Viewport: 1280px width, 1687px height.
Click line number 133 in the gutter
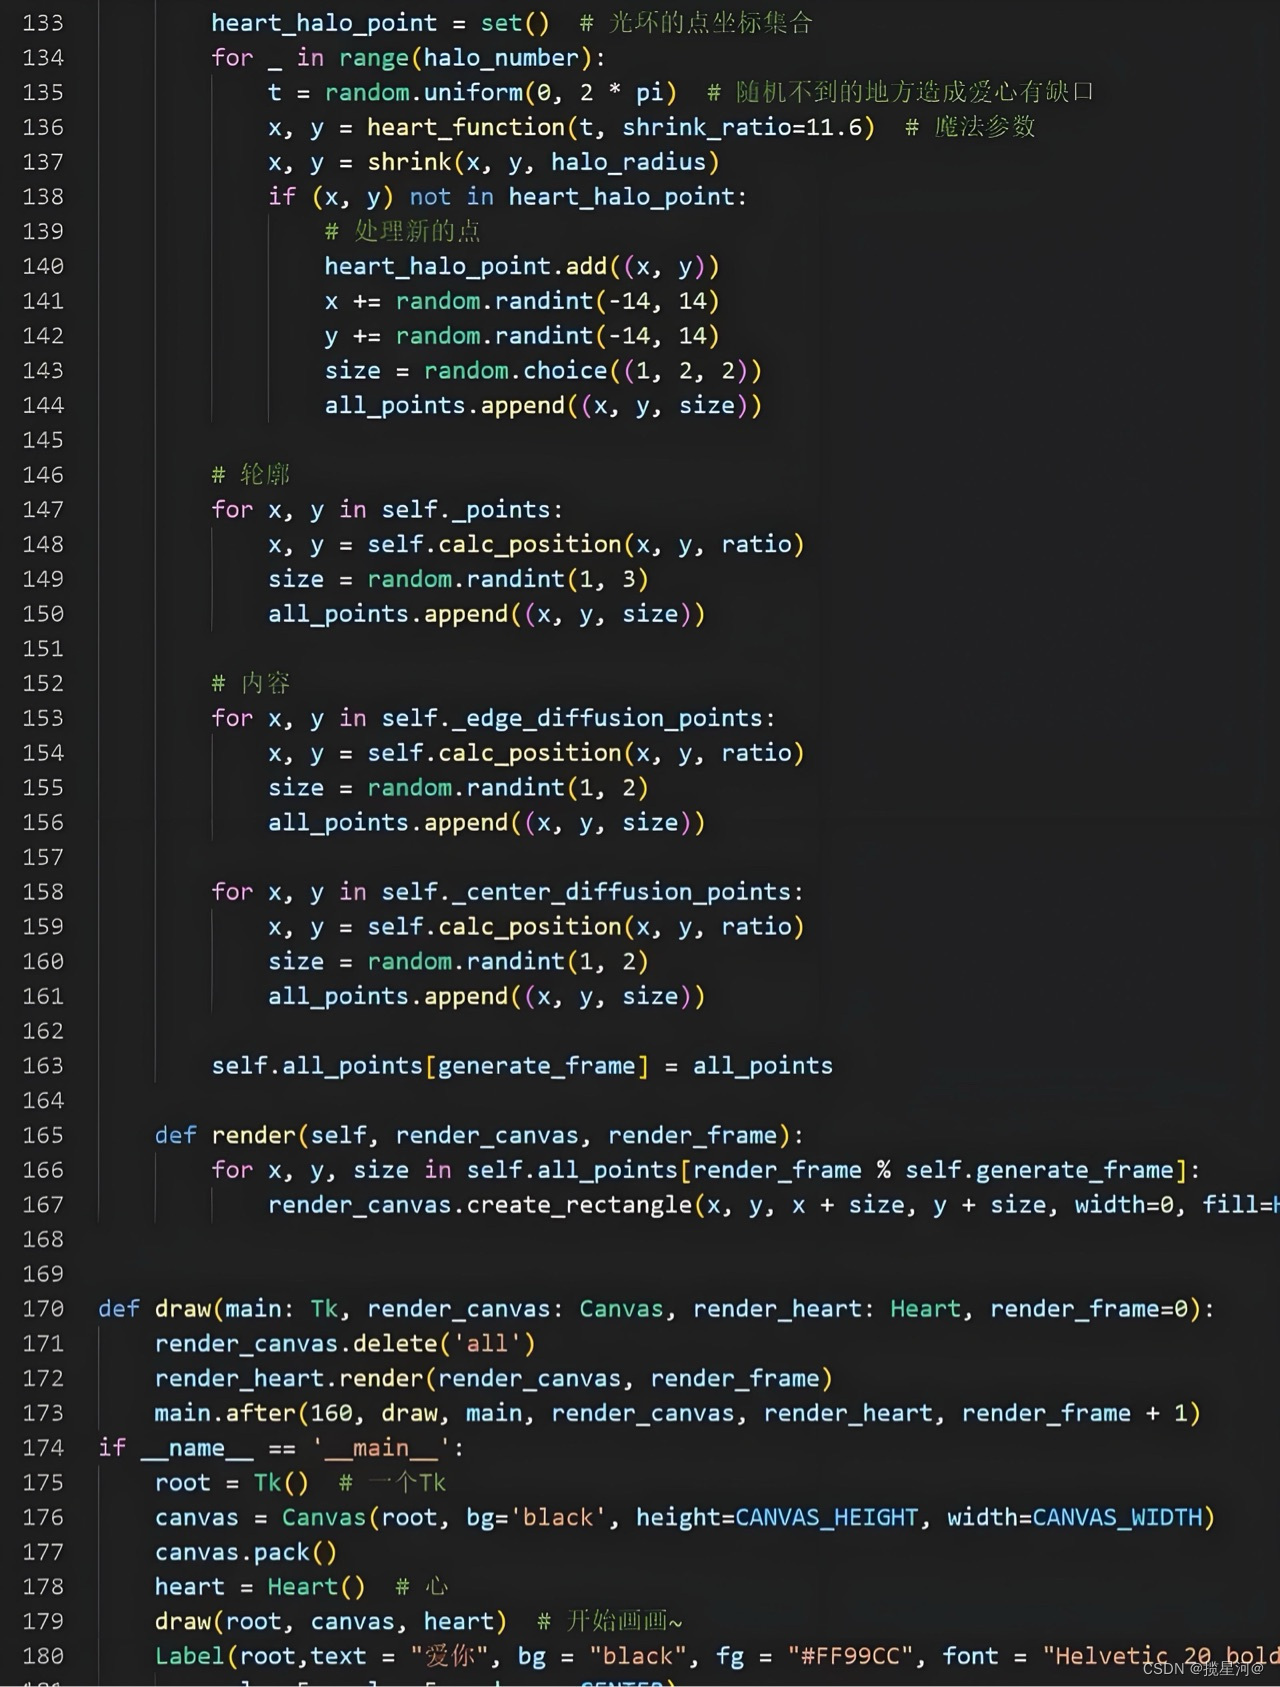pyautogui.click(x=42, y=22)
